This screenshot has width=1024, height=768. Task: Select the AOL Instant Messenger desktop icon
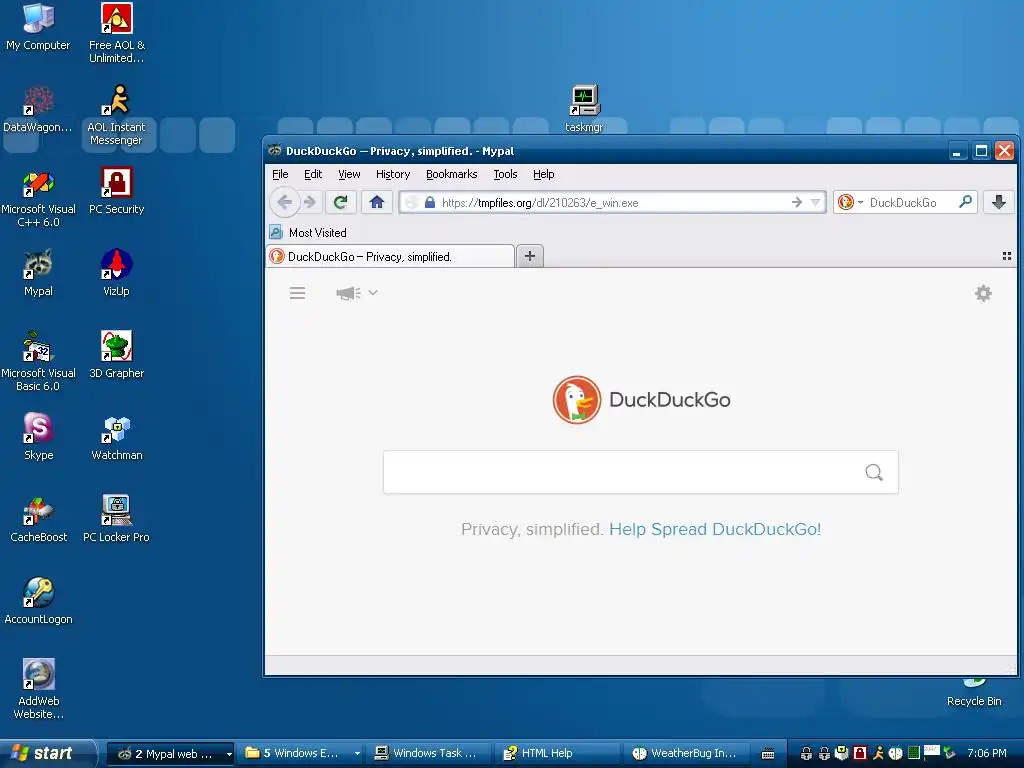coord(116,115)
